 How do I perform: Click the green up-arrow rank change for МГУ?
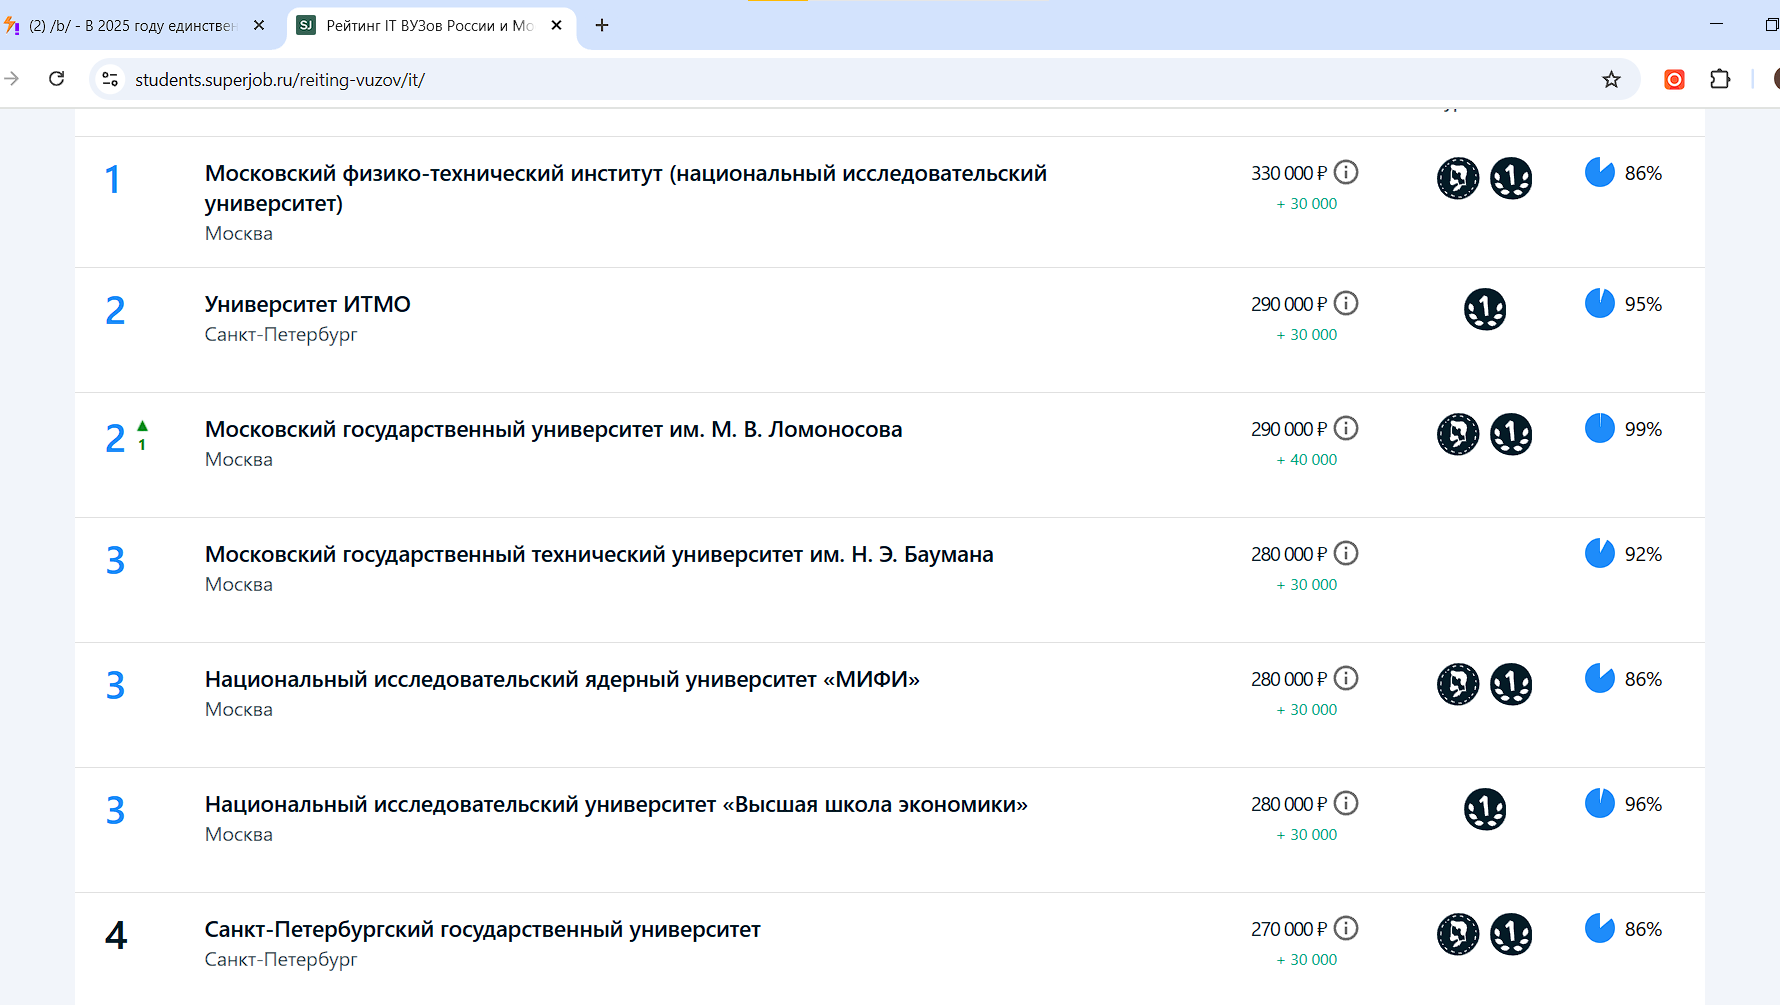pos(142,426)
